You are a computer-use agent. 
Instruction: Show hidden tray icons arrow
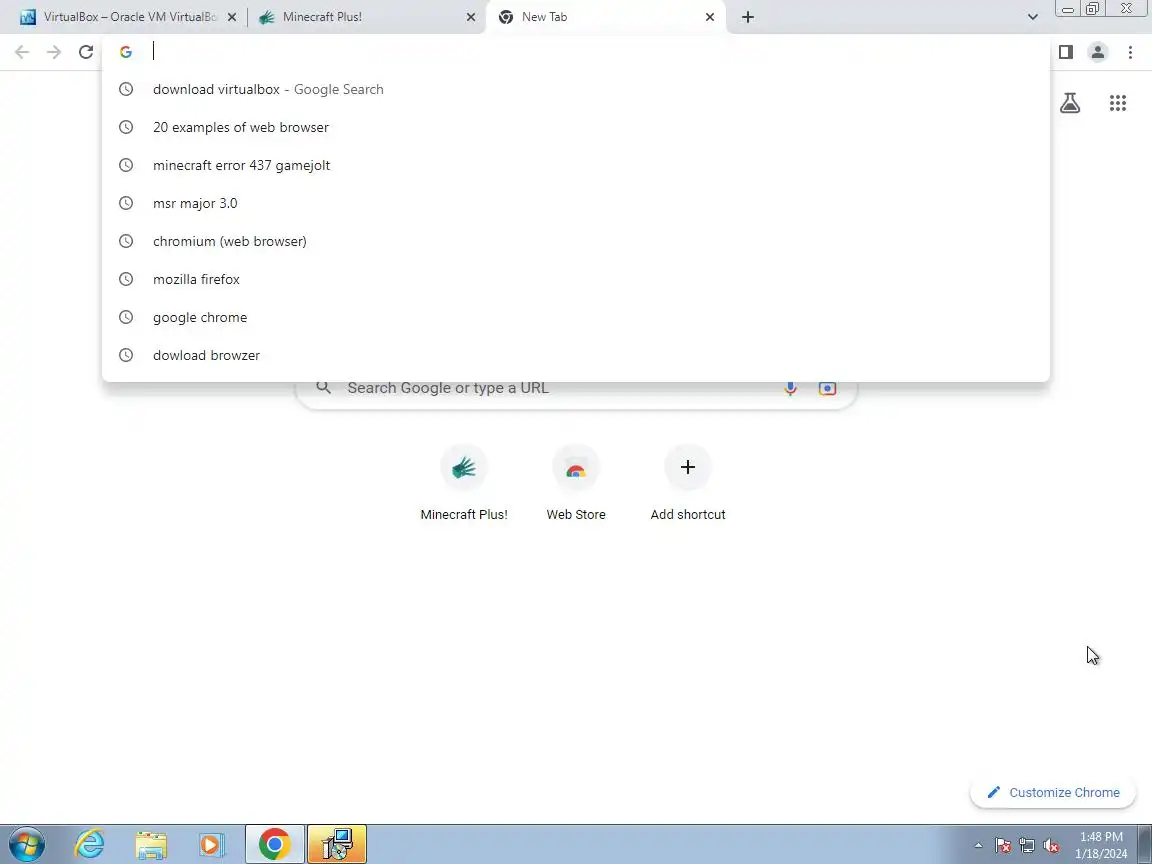point(978,846)
